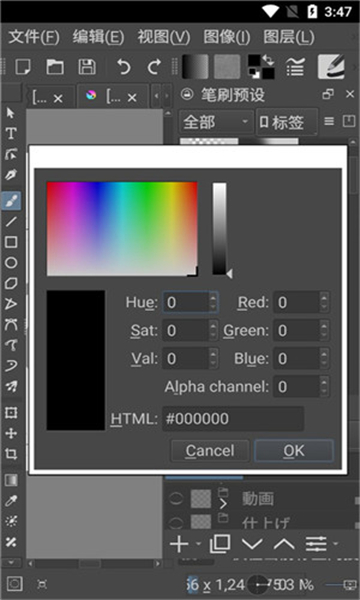The width and height of the screenshot is (360, 600).
Task: Click the Undo arrow icon
Action: click(x=123, y=67)
